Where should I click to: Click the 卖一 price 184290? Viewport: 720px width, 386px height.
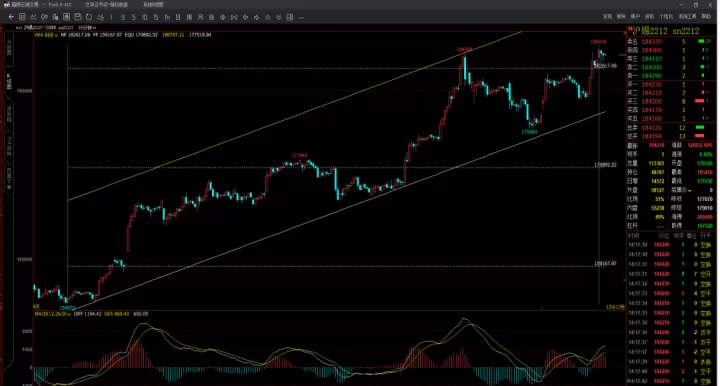tap(652, 76)
